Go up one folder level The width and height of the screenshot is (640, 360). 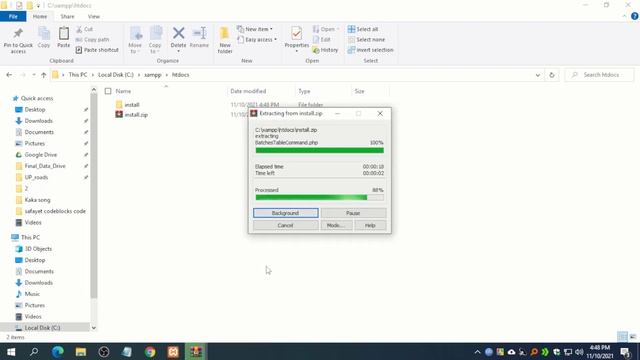(x=43, y=75)
